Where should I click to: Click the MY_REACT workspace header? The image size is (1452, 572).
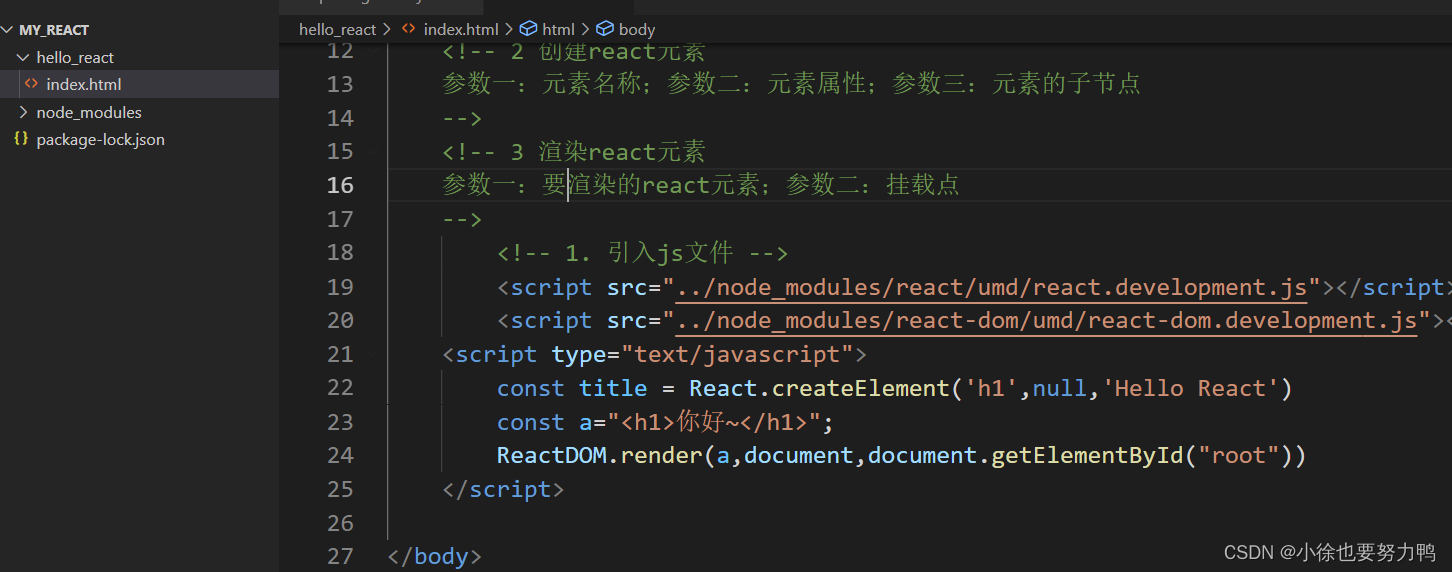[54, 30]
